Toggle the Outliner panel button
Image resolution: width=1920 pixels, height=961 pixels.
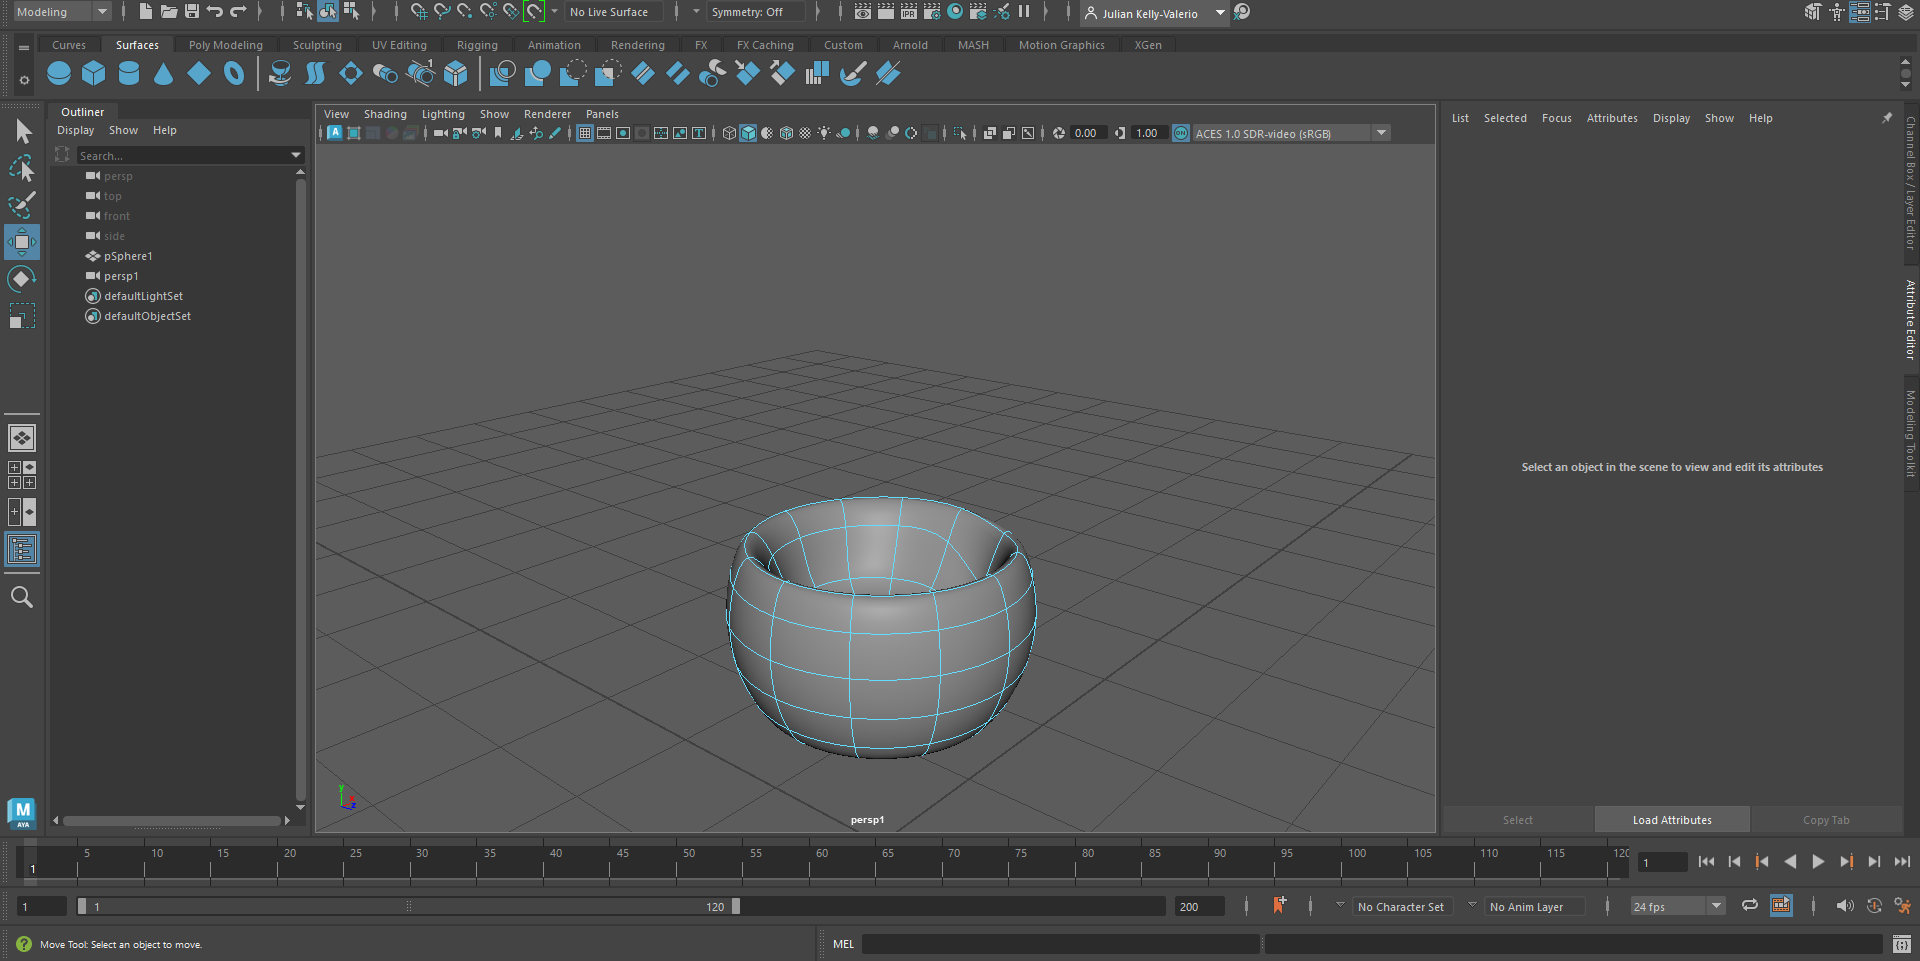coord(22,549)
